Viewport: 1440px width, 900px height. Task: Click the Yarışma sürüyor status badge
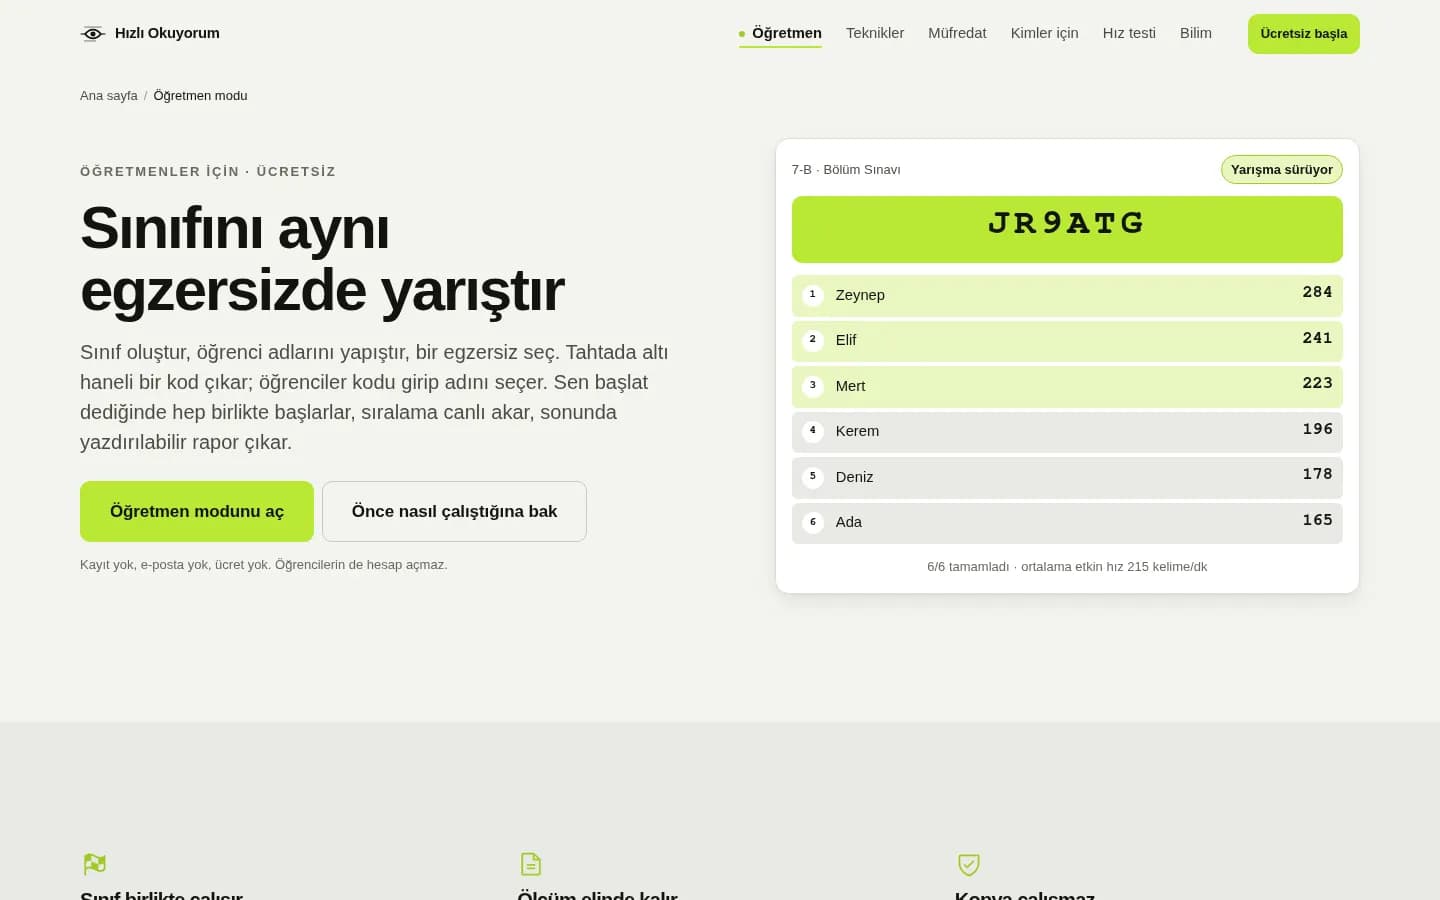pos(1281,170)
